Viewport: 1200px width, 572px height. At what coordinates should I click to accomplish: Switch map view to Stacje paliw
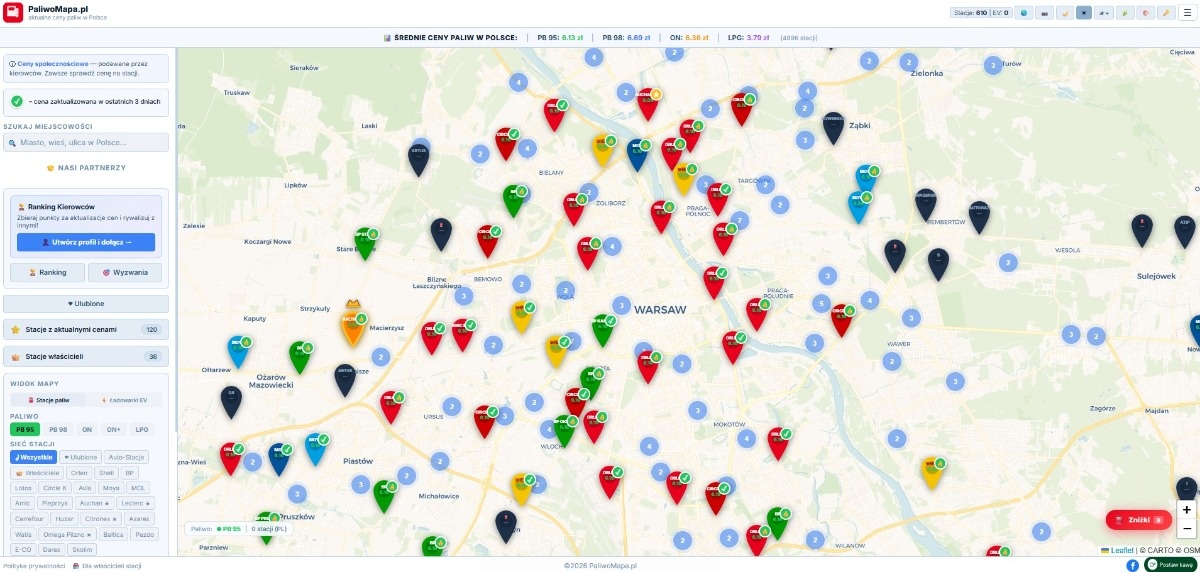[x=48, y=400]
